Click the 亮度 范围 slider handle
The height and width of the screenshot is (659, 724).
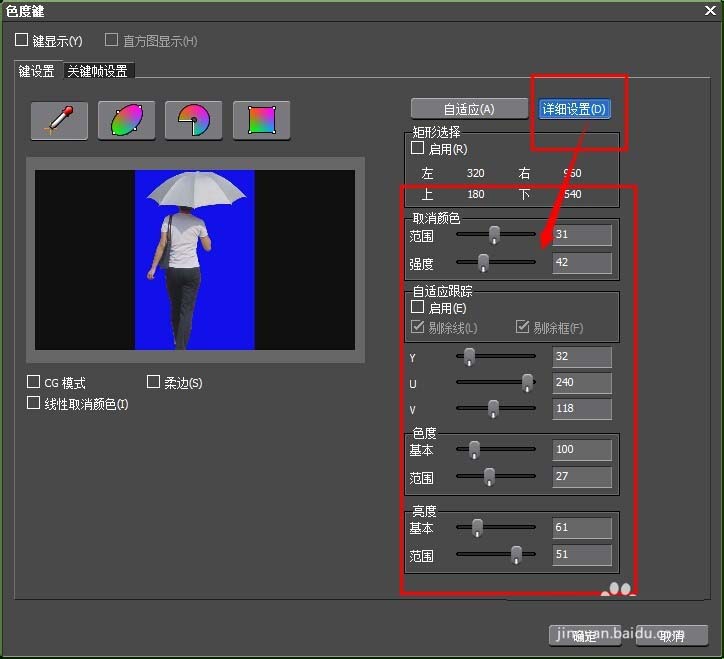(x=516, y=555)
